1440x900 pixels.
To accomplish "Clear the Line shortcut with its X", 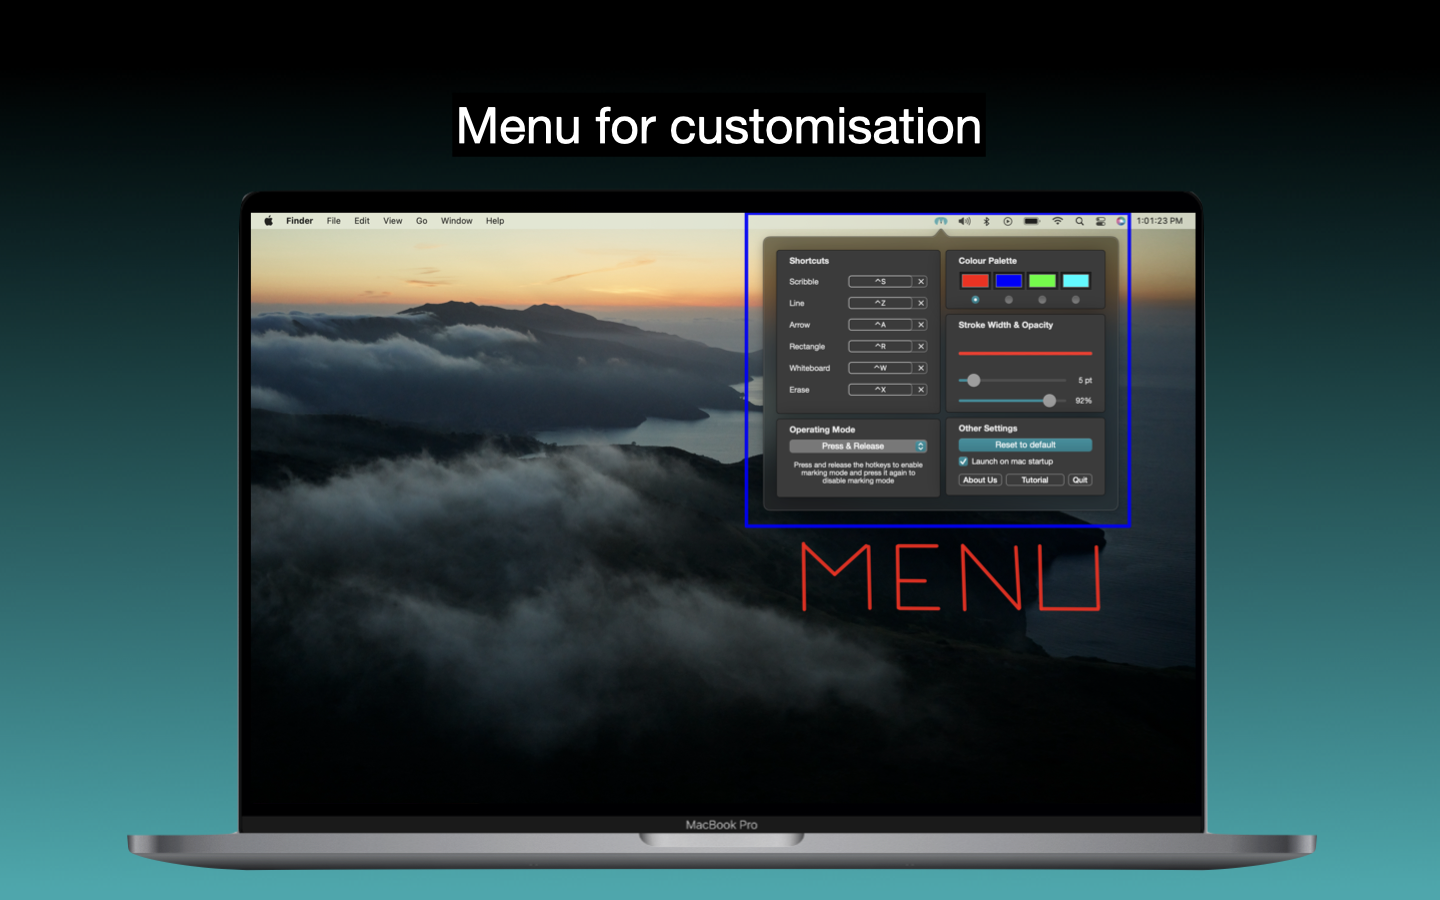I will (921, 303).
